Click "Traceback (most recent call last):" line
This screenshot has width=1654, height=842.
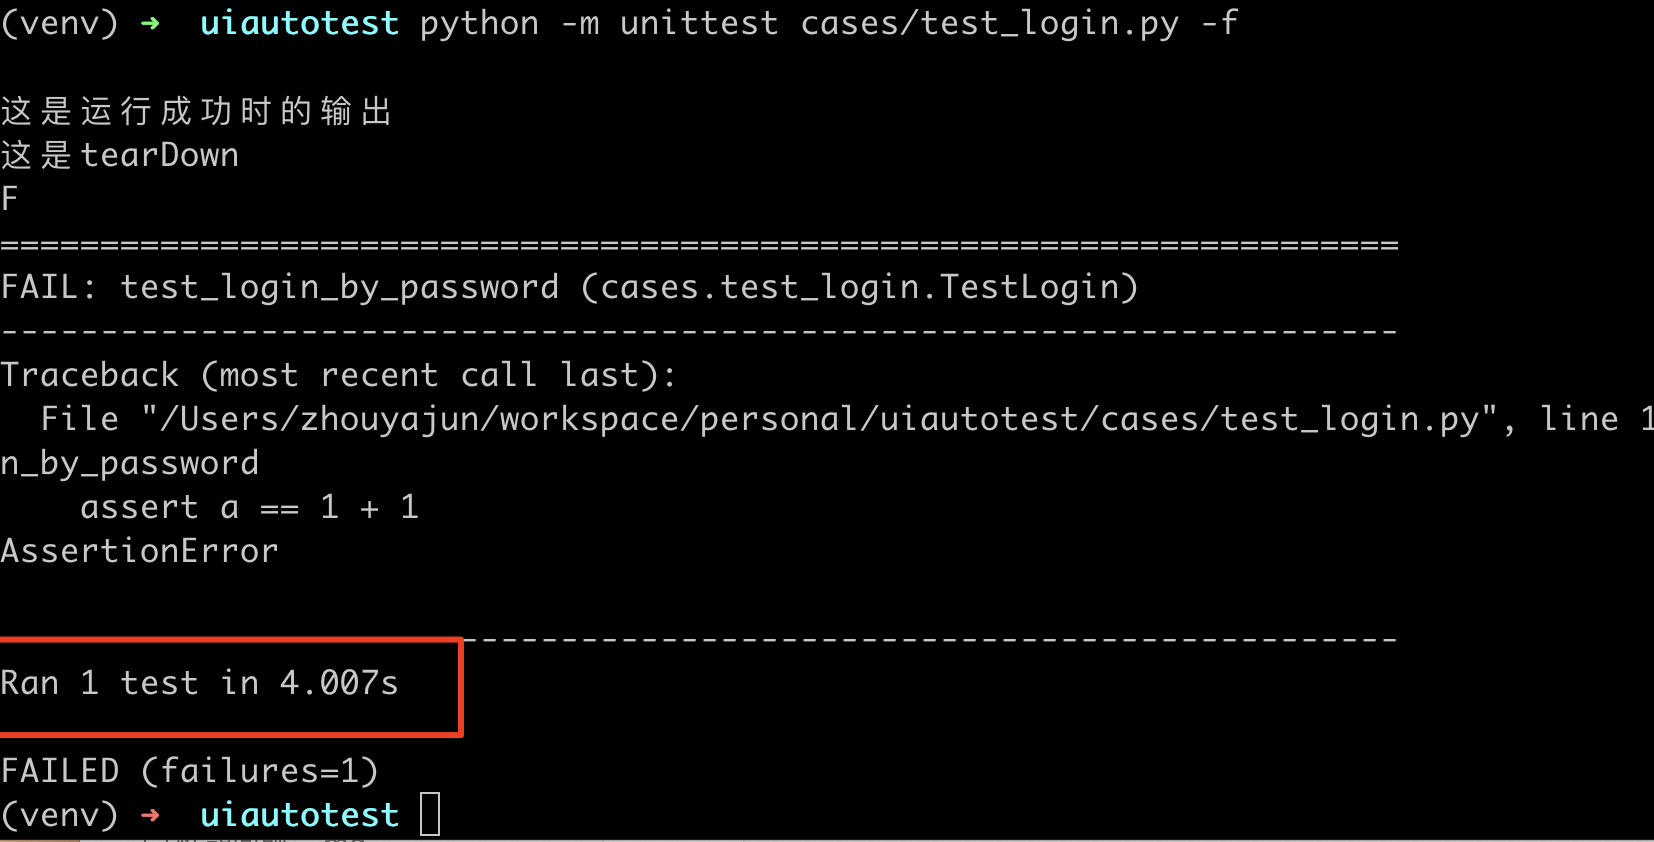338,375
